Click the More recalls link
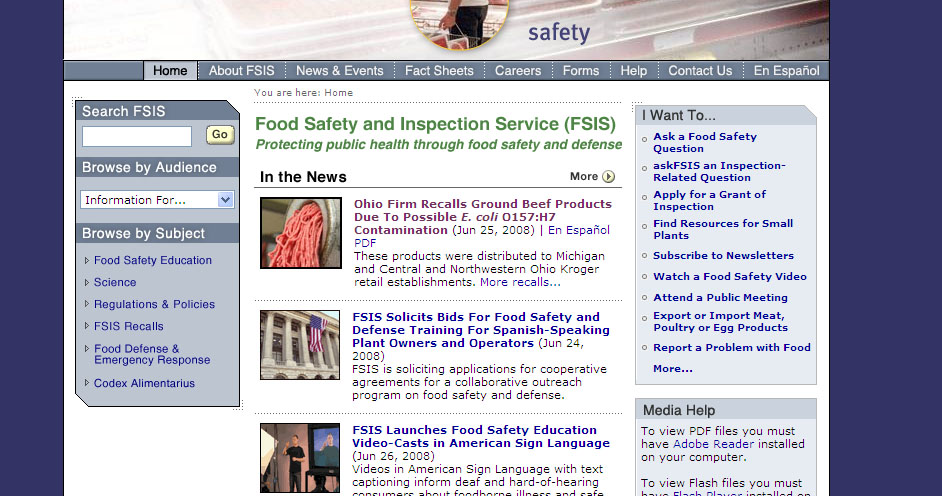This screenshot has width=942, height=496. (x=520, y=282)
